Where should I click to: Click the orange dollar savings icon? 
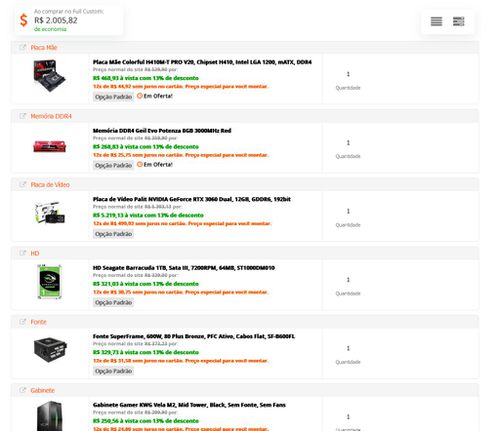23,20
